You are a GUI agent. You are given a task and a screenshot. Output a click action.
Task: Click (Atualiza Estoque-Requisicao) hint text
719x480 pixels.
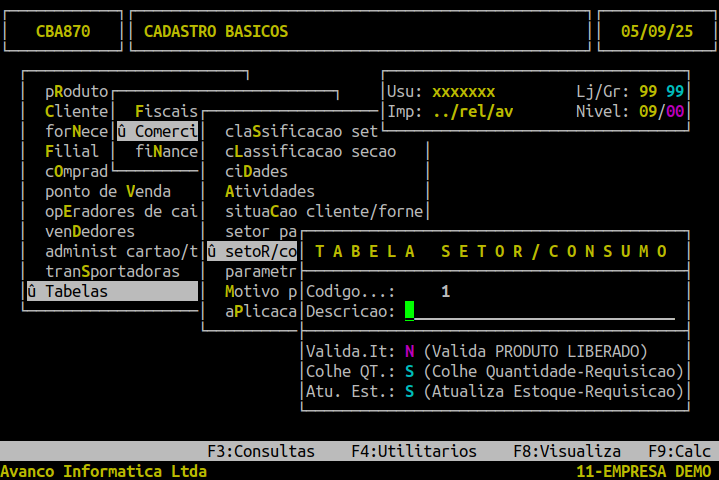[553, 392]
